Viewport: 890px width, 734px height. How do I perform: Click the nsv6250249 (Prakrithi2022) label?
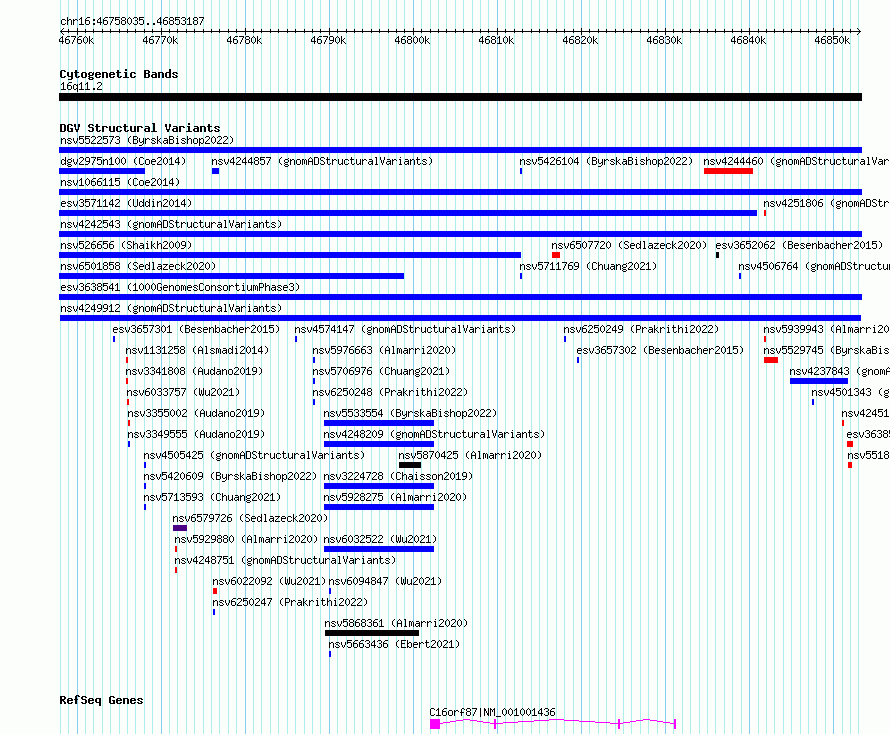click(641, 329)
